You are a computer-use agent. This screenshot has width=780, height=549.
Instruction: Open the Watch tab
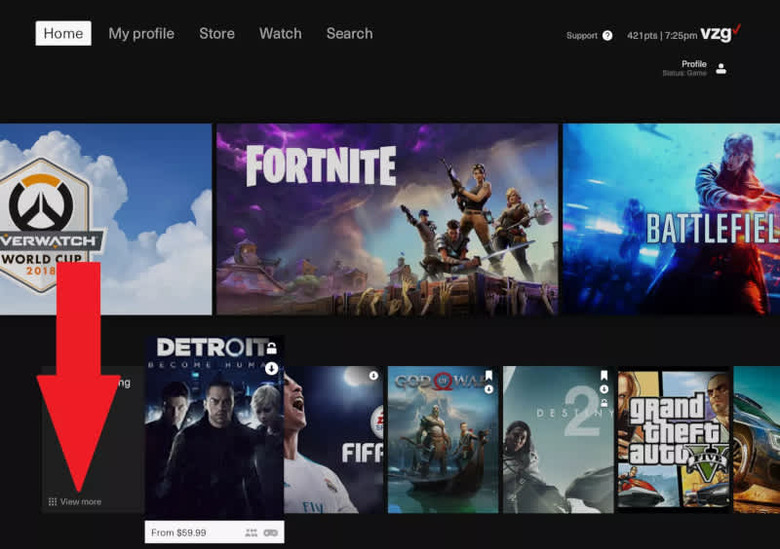pyautogui.click(x=280, y=33)
